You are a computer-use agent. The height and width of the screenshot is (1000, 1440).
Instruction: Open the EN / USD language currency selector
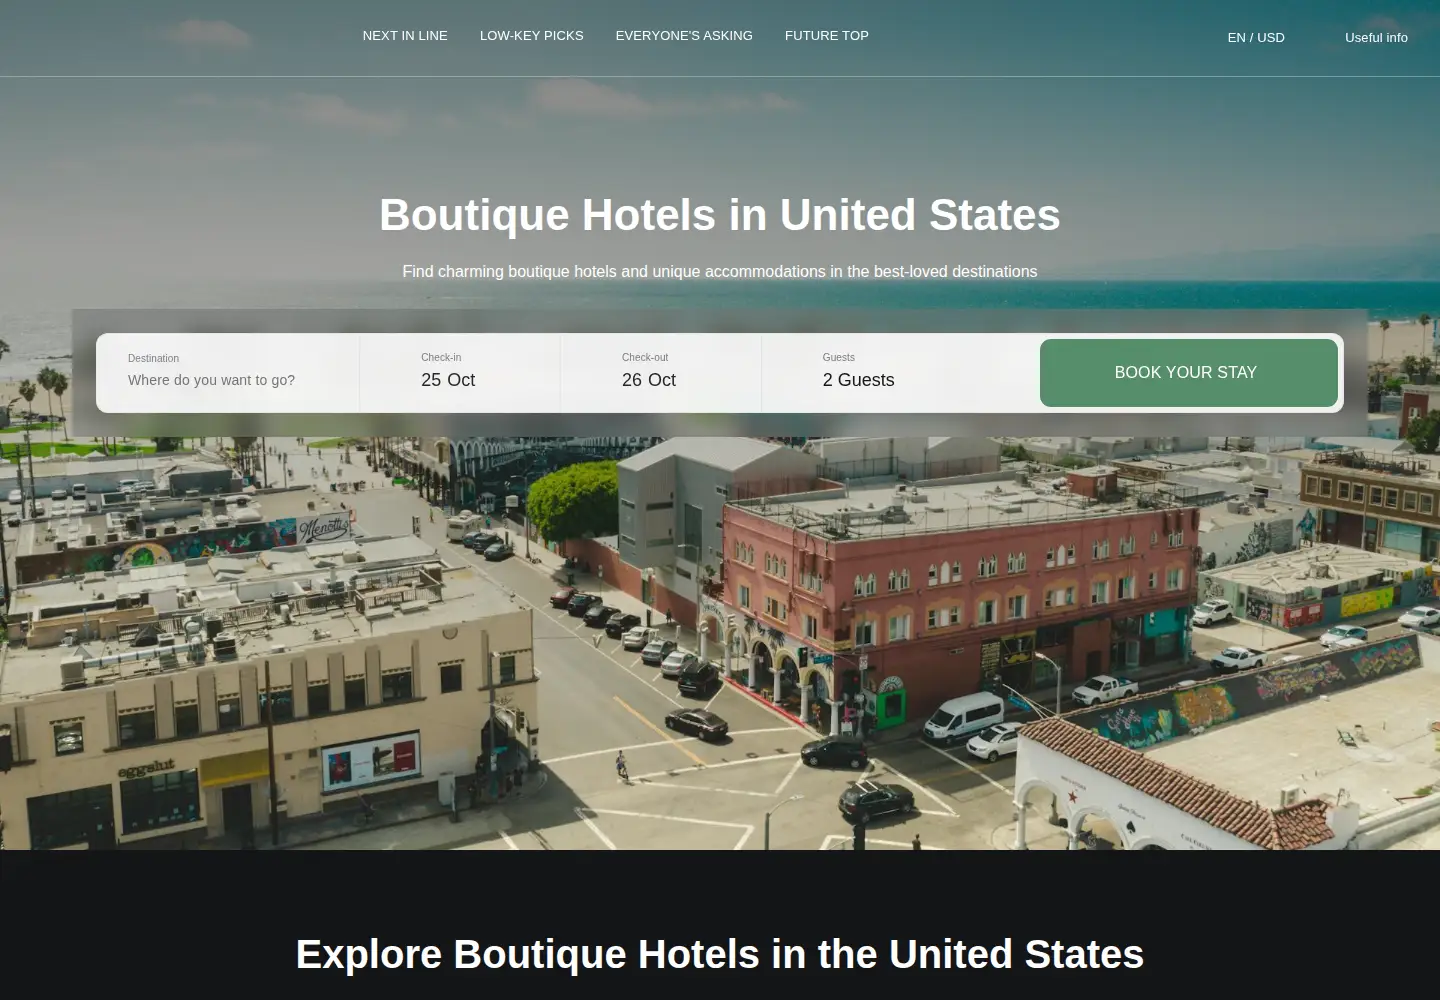1256,38
